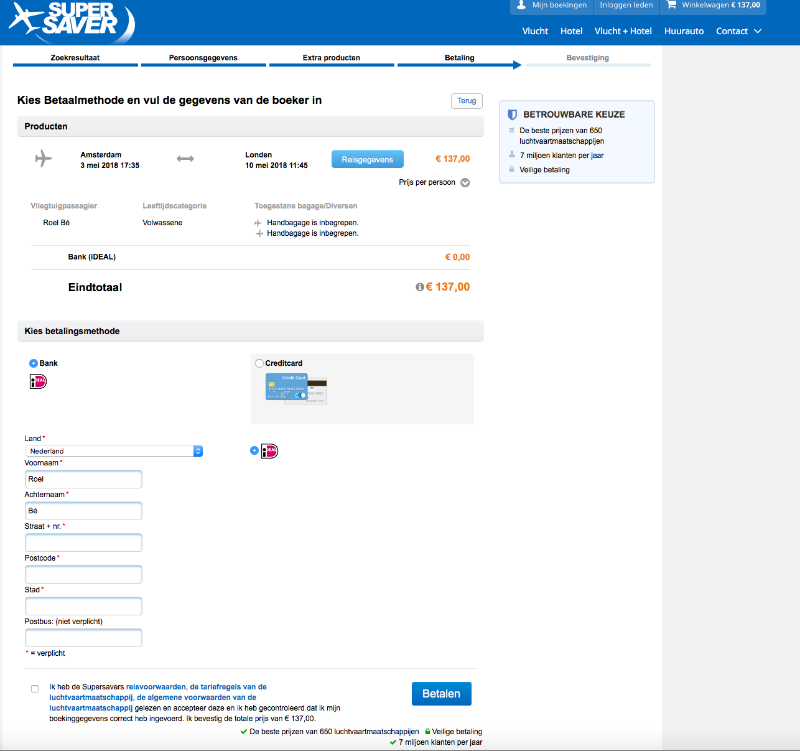Click the Supersaver airplane logo

point(64,22)
